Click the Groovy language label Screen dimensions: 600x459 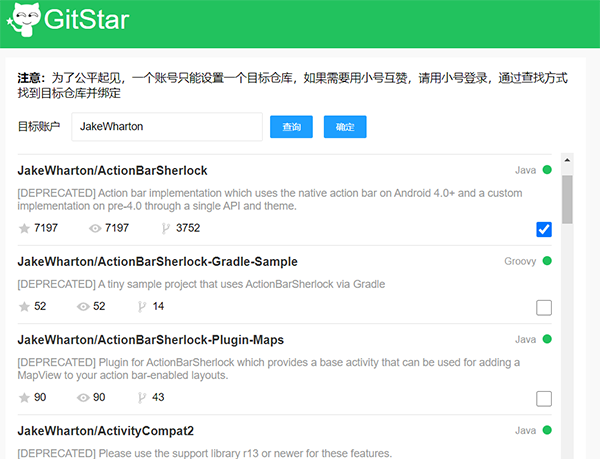pos(520,261)
